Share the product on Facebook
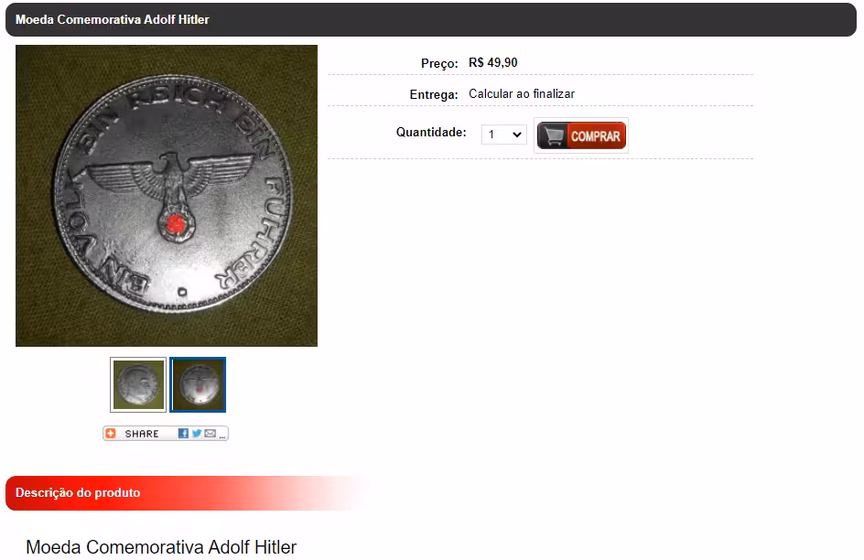 183,434
